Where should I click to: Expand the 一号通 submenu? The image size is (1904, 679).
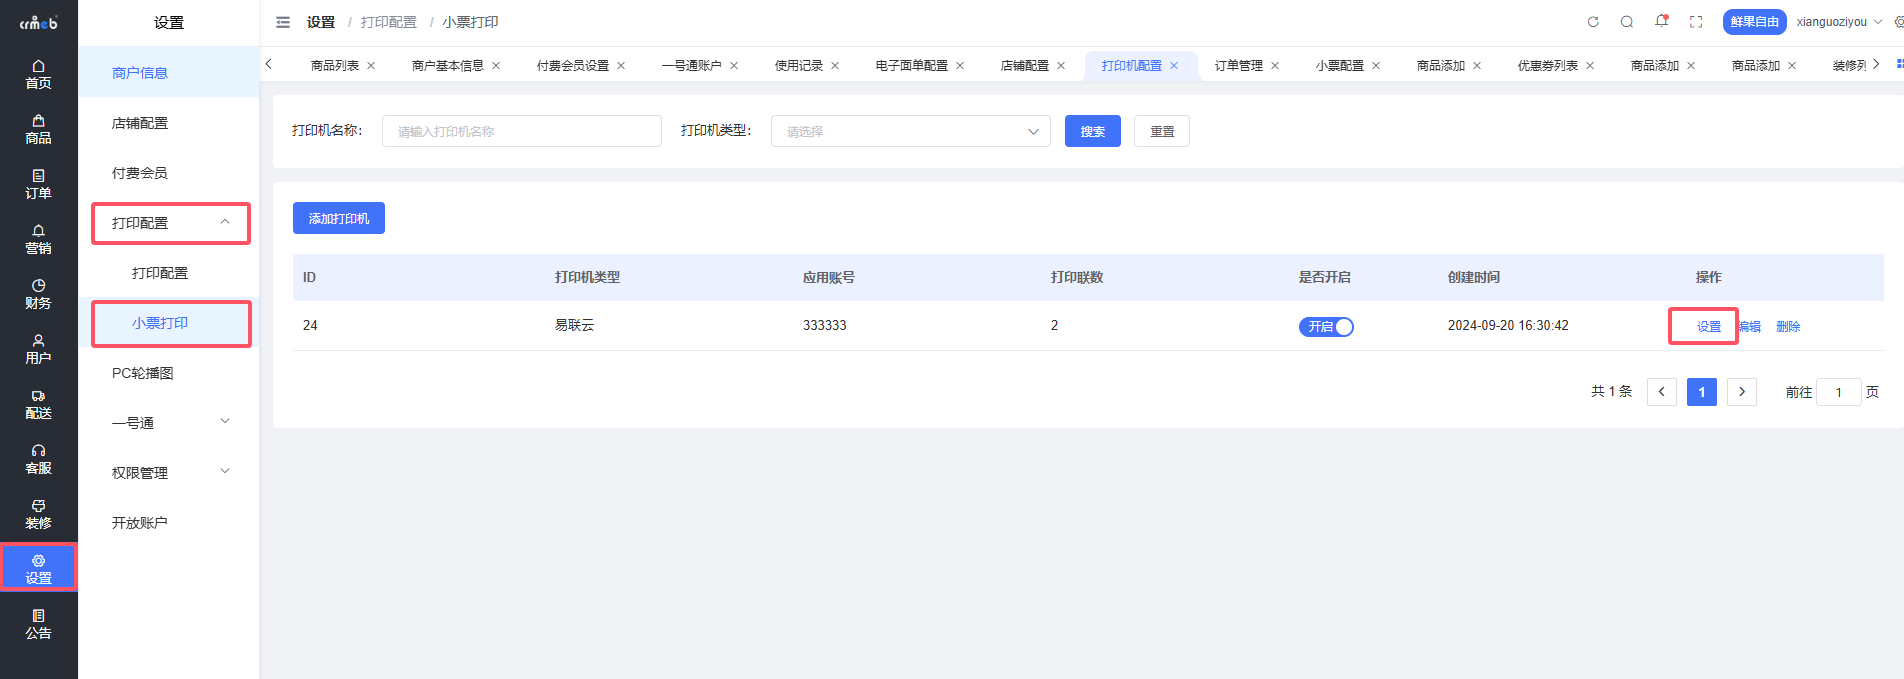coord(170,423)
